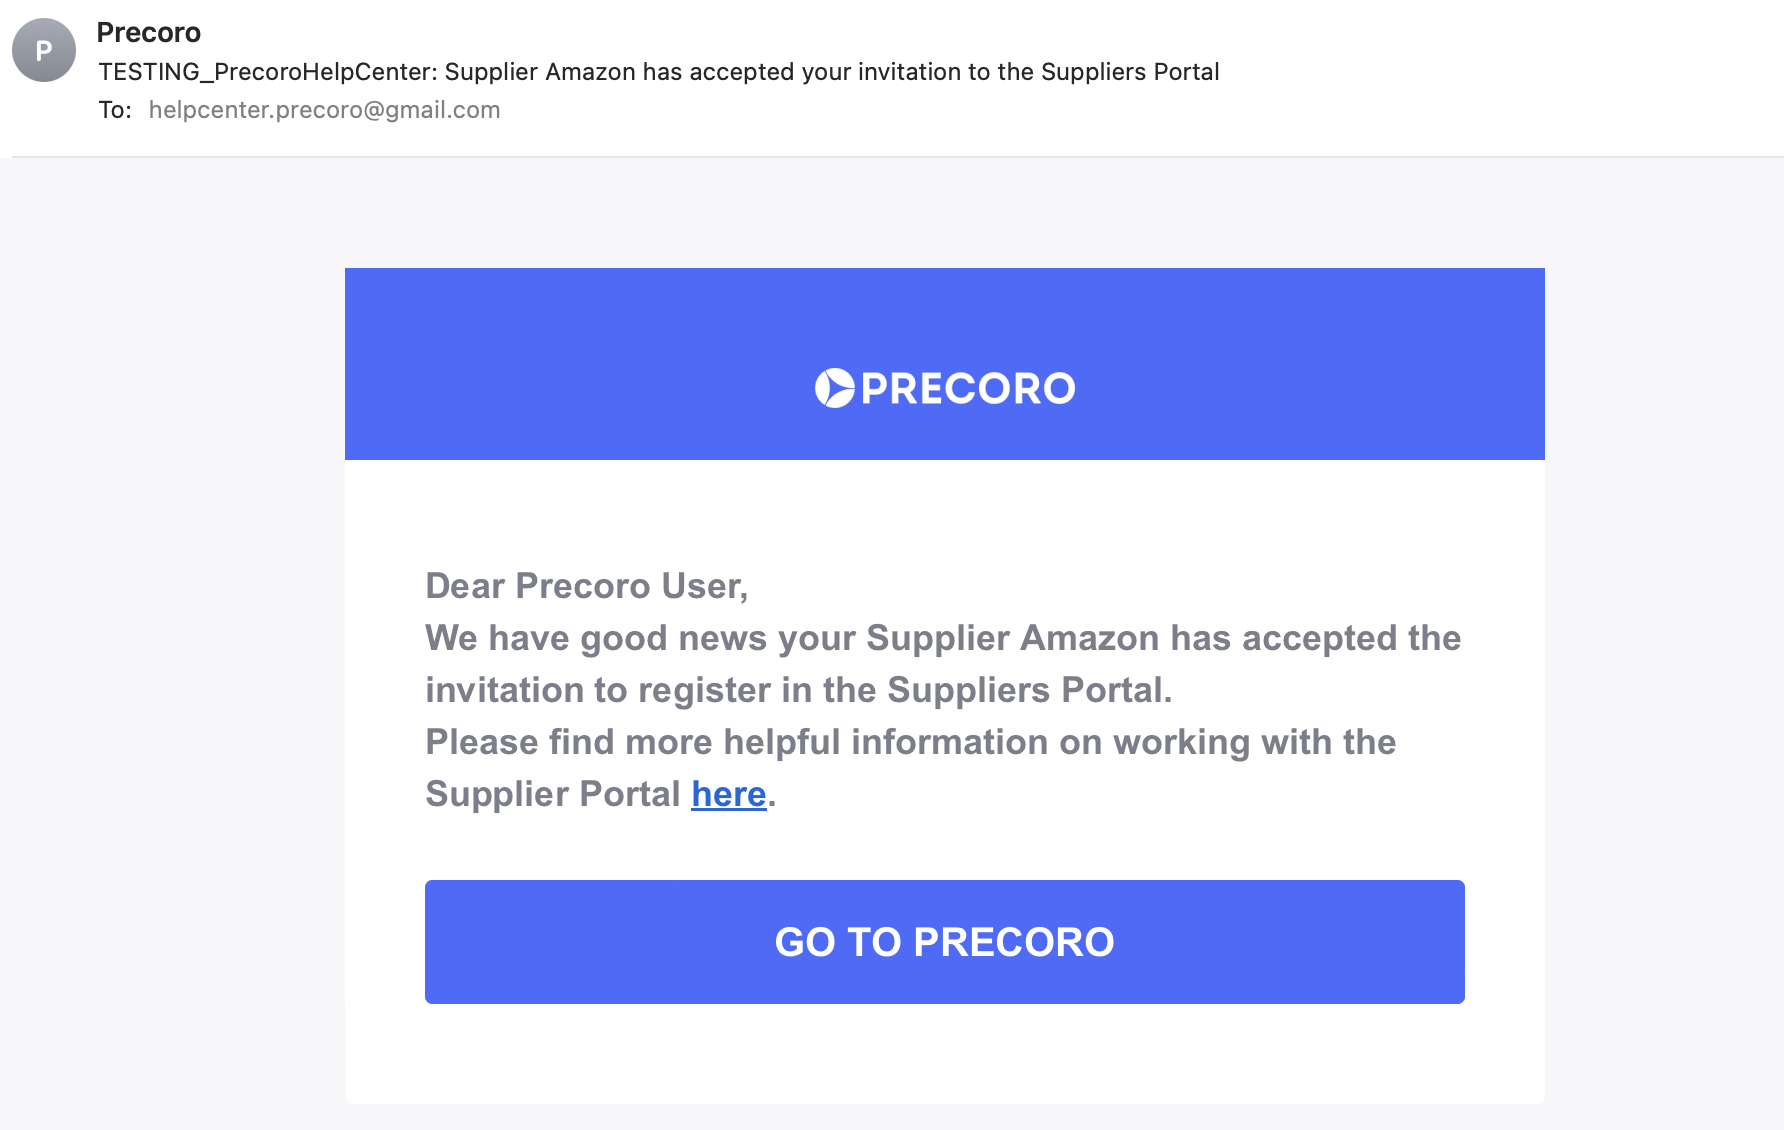Click the "Suppliers Portal" text in the subject
Screen dimensions: 1784x1130
pos(1130,72)
